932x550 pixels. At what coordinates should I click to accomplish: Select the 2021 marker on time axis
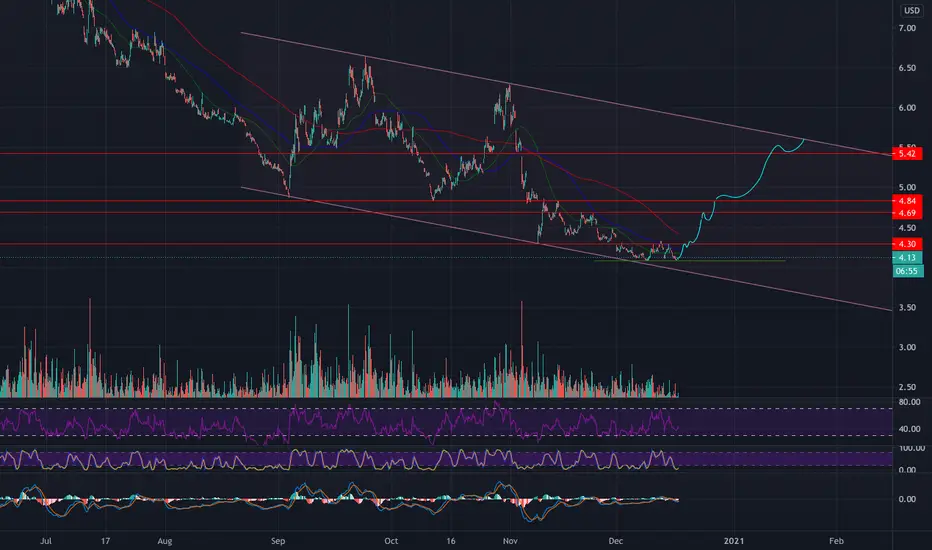click(x=733, y=541)
